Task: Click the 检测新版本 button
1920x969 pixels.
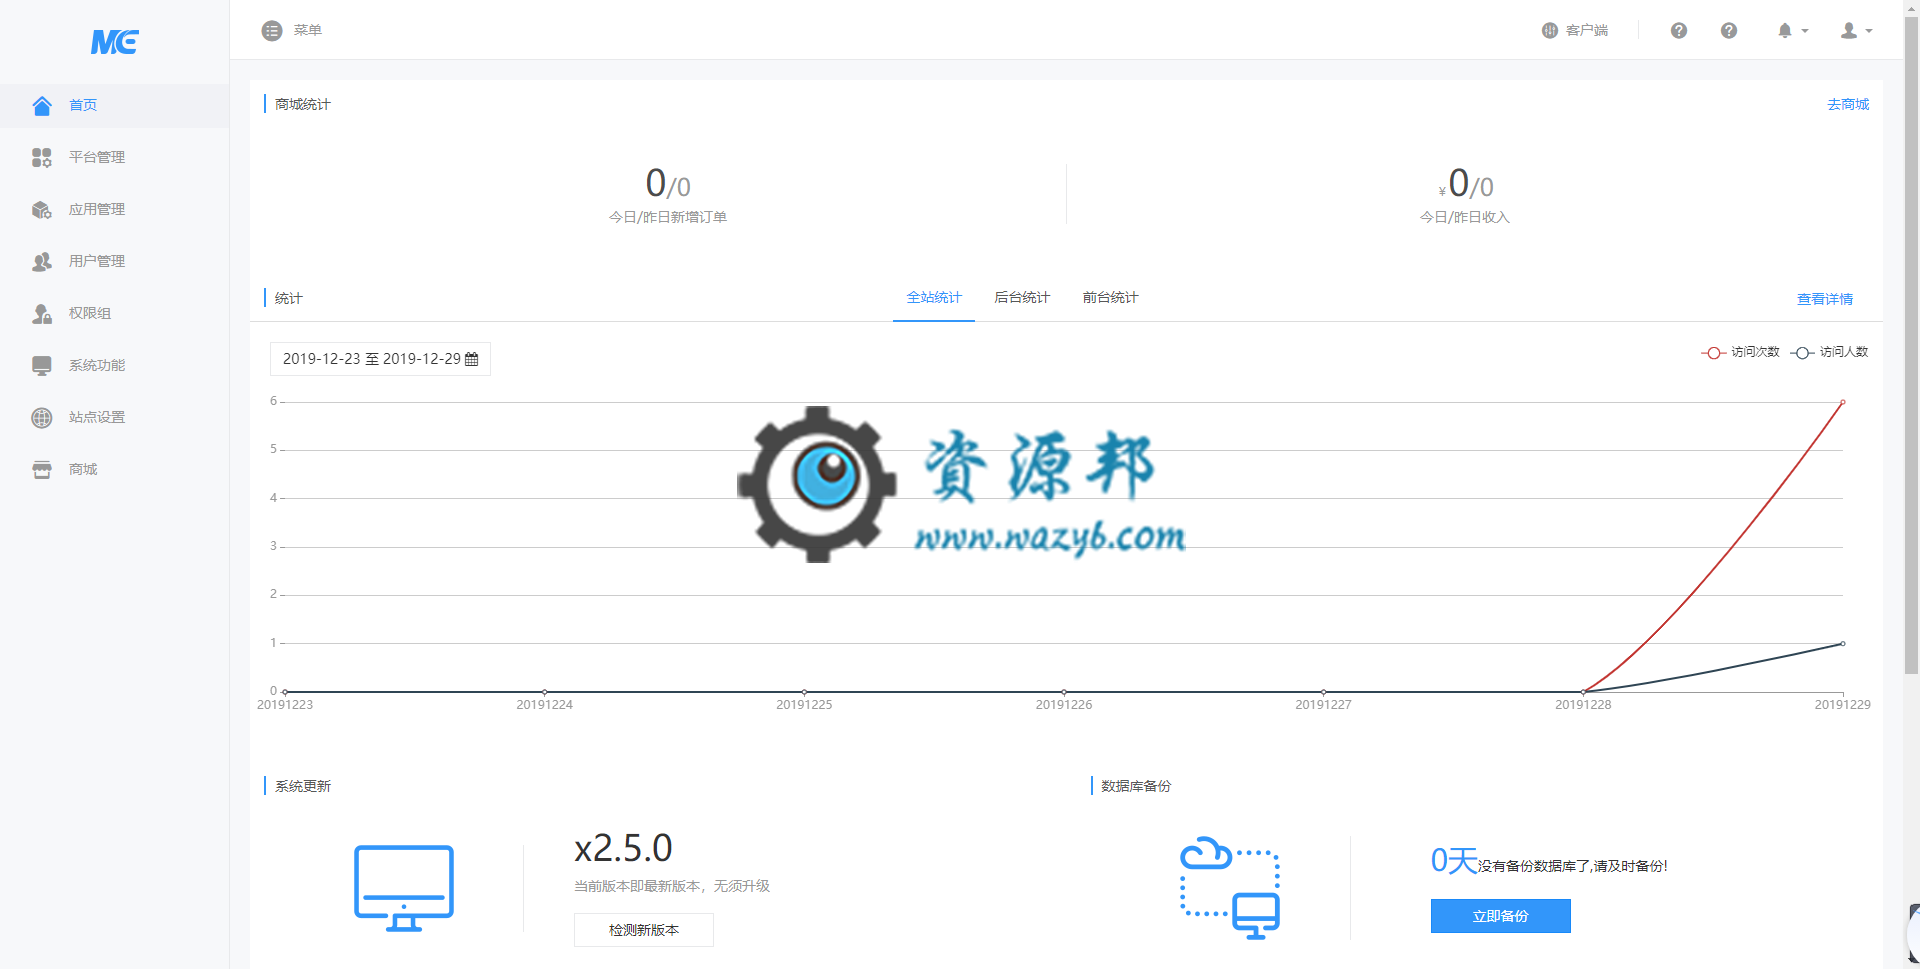Action: (x=644, y=930)
